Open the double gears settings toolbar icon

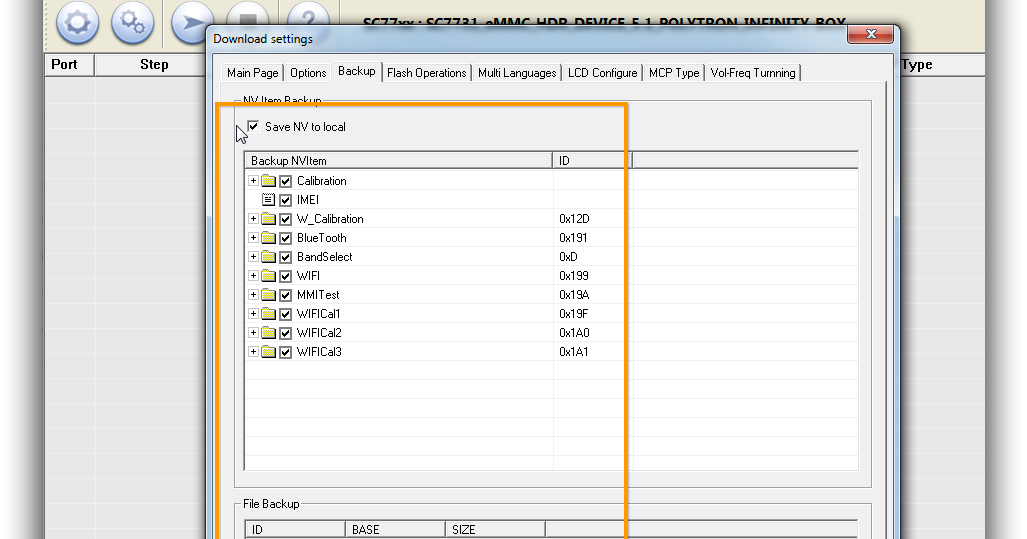tap(132, 22)
